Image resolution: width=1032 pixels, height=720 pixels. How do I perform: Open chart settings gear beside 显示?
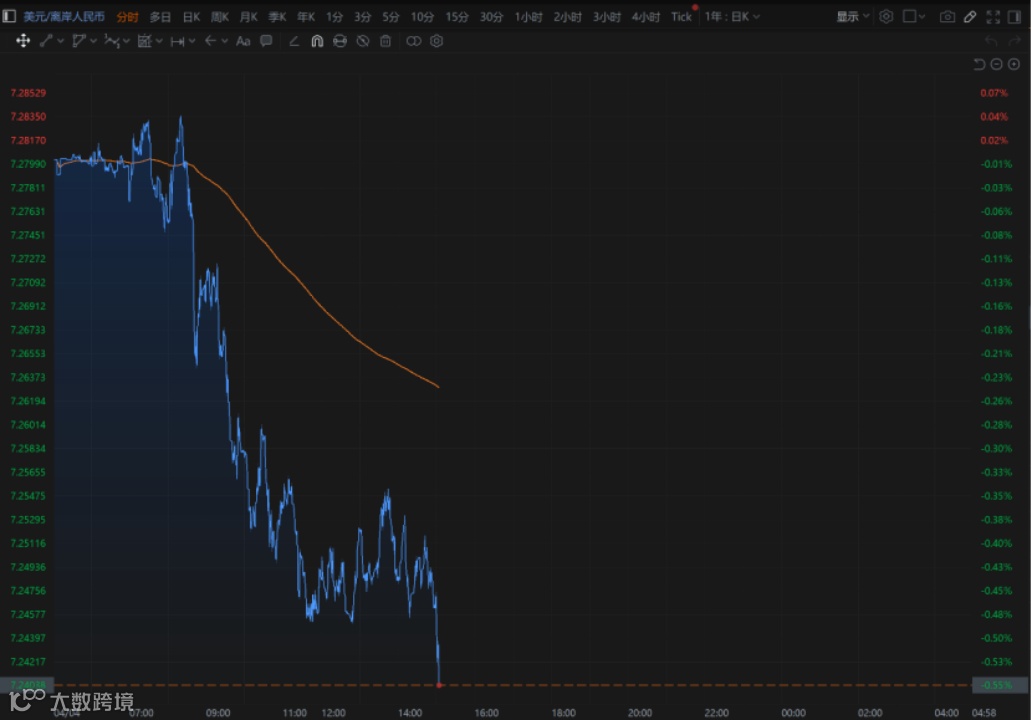[886, 16]
